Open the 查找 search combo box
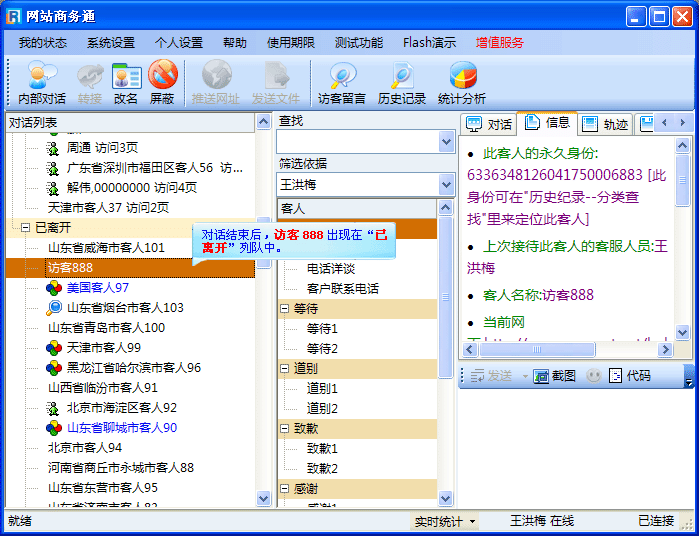This screenshot has height=536, width=699. tap(446, 142)
